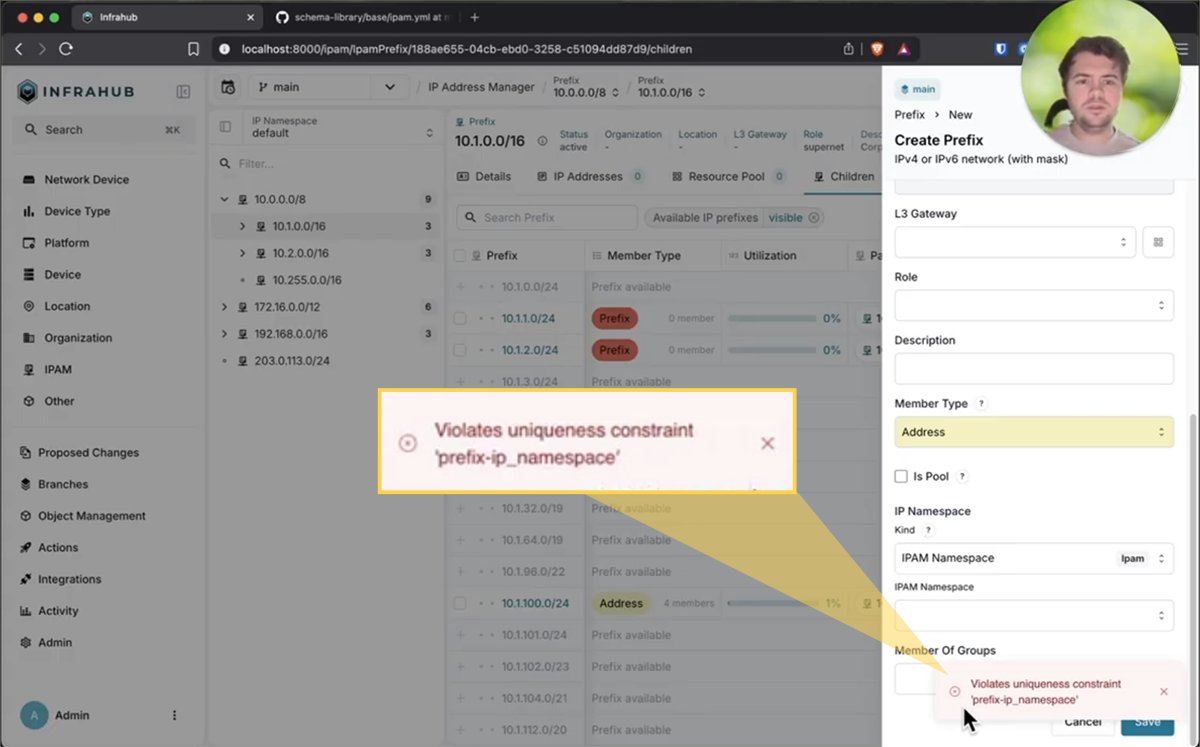
Task: Expand the 10.2.0.0/16 tree node
Action: [242, 254]
